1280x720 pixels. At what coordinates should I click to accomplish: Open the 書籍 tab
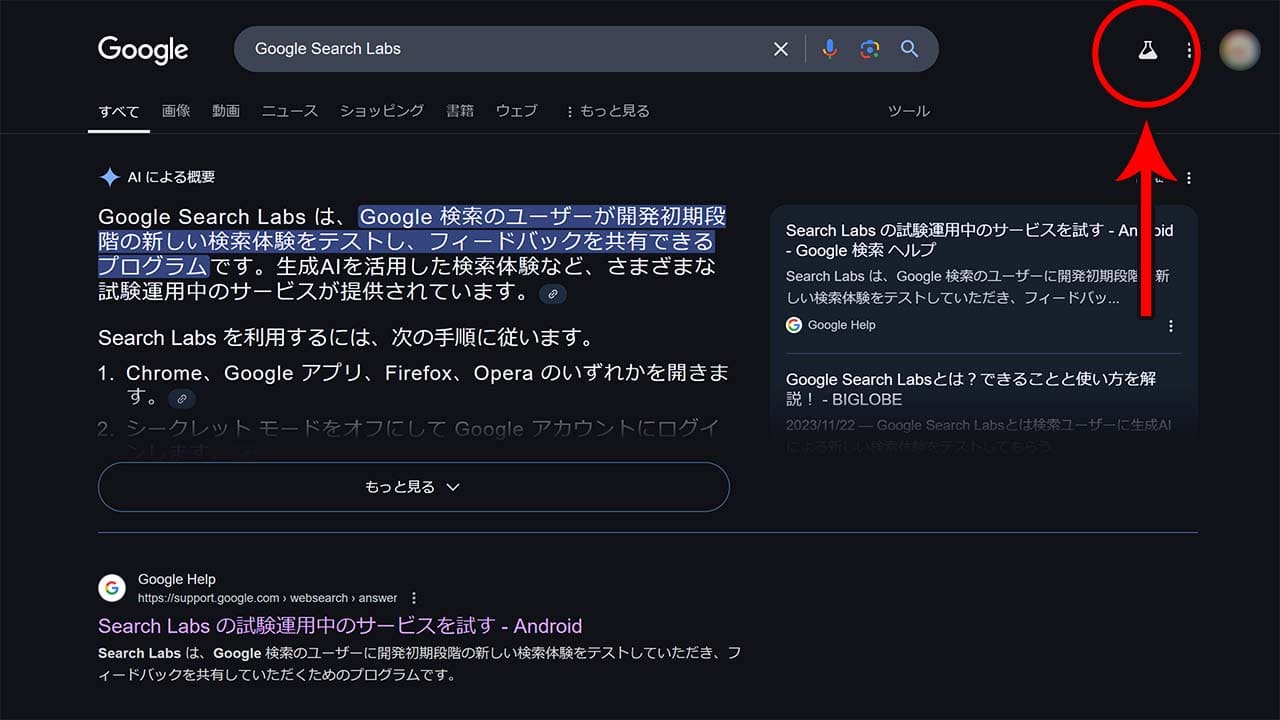point(460,111)
